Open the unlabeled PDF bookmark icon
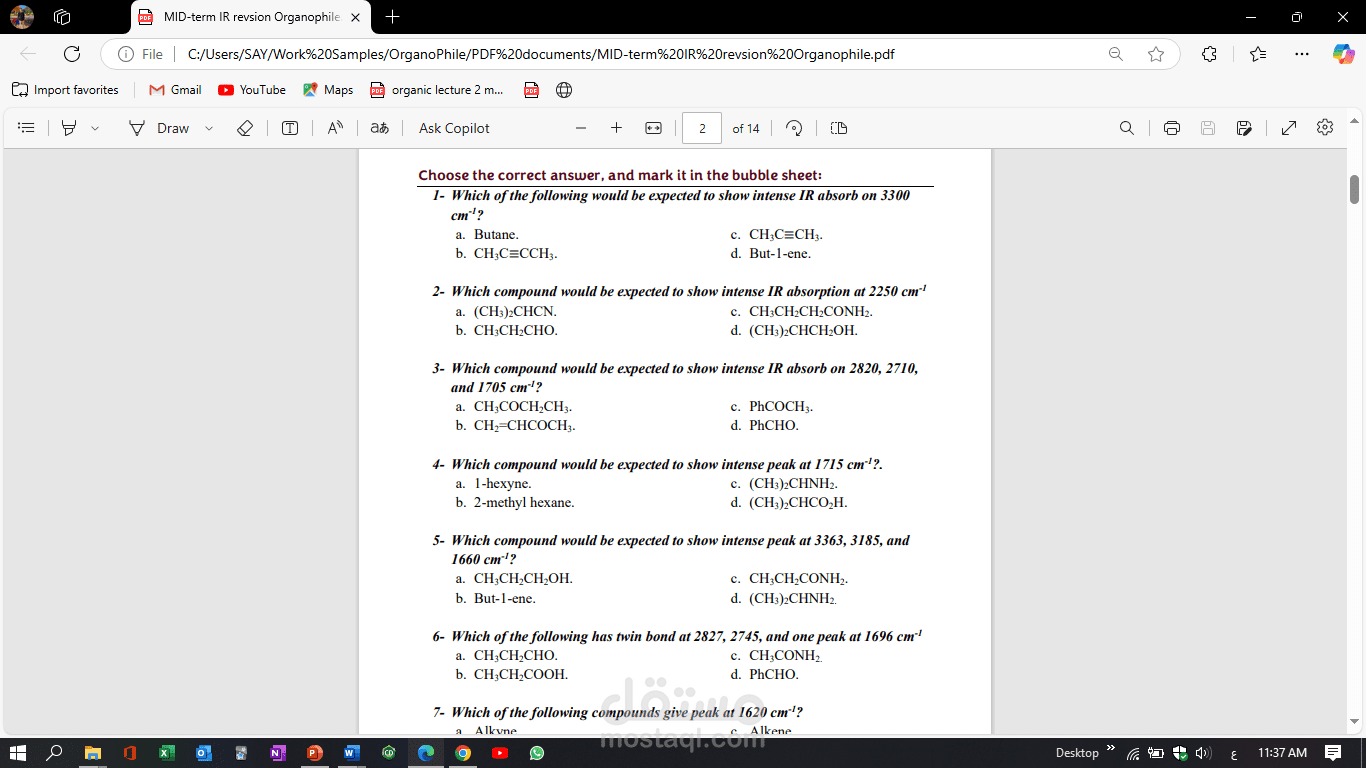This screenshot has height=768, width=1366. click(532, 90)
